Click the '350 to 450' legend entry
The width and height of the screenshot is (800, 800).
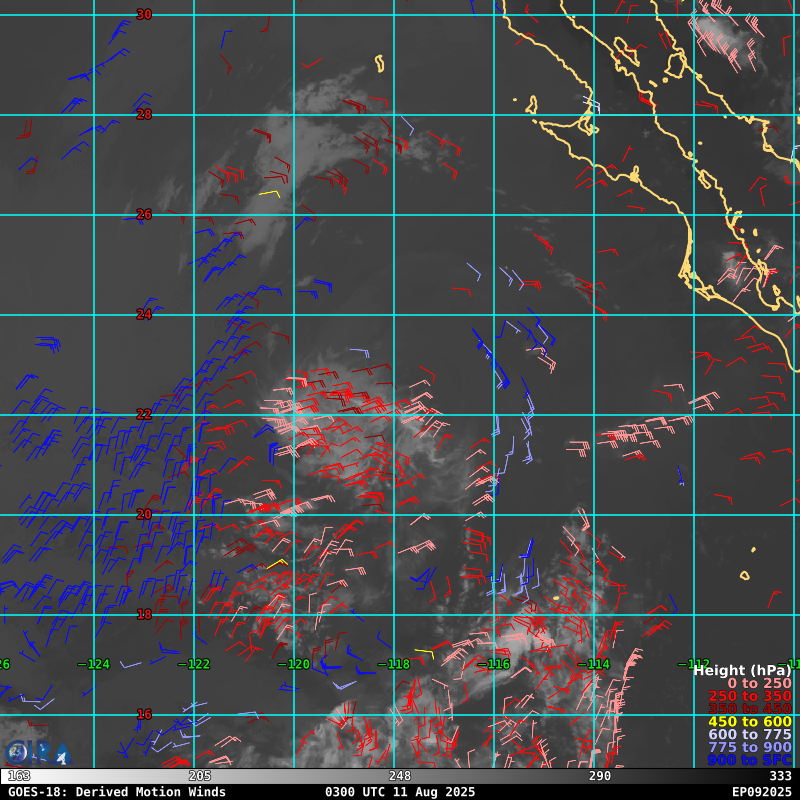750,709
